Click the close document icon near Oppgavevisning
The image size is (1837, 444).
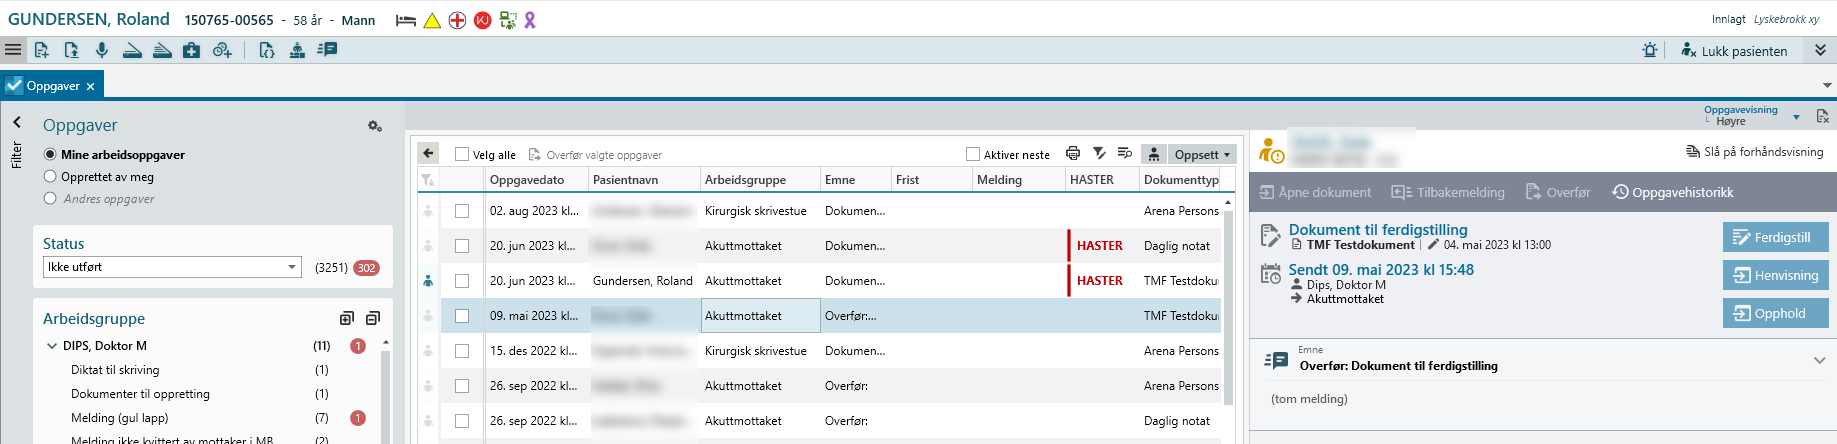(x=1823, y=116)
